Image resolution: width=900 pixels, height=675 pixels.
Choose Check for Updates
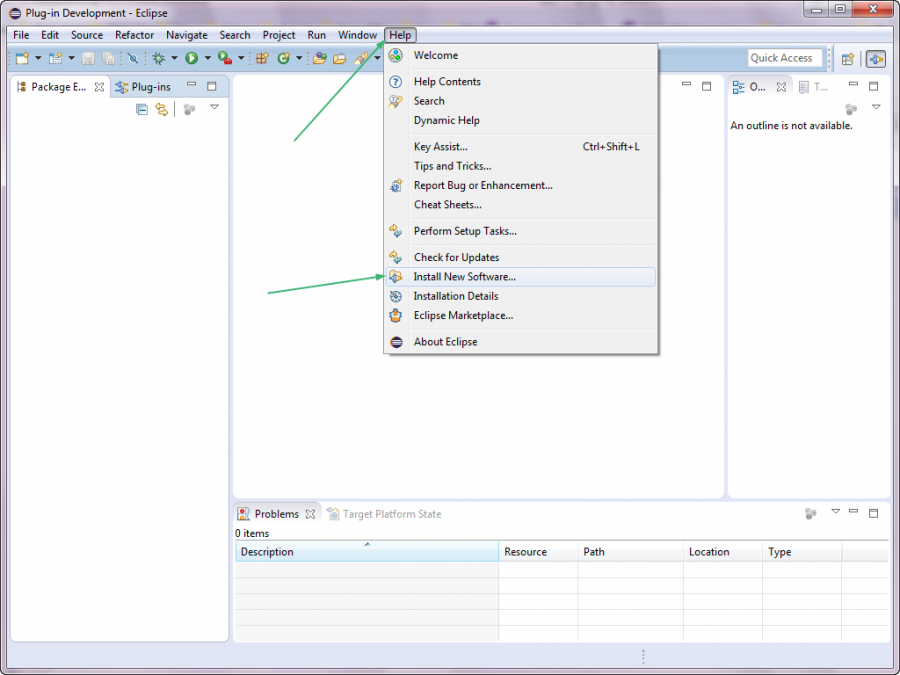tap(521, 258)
